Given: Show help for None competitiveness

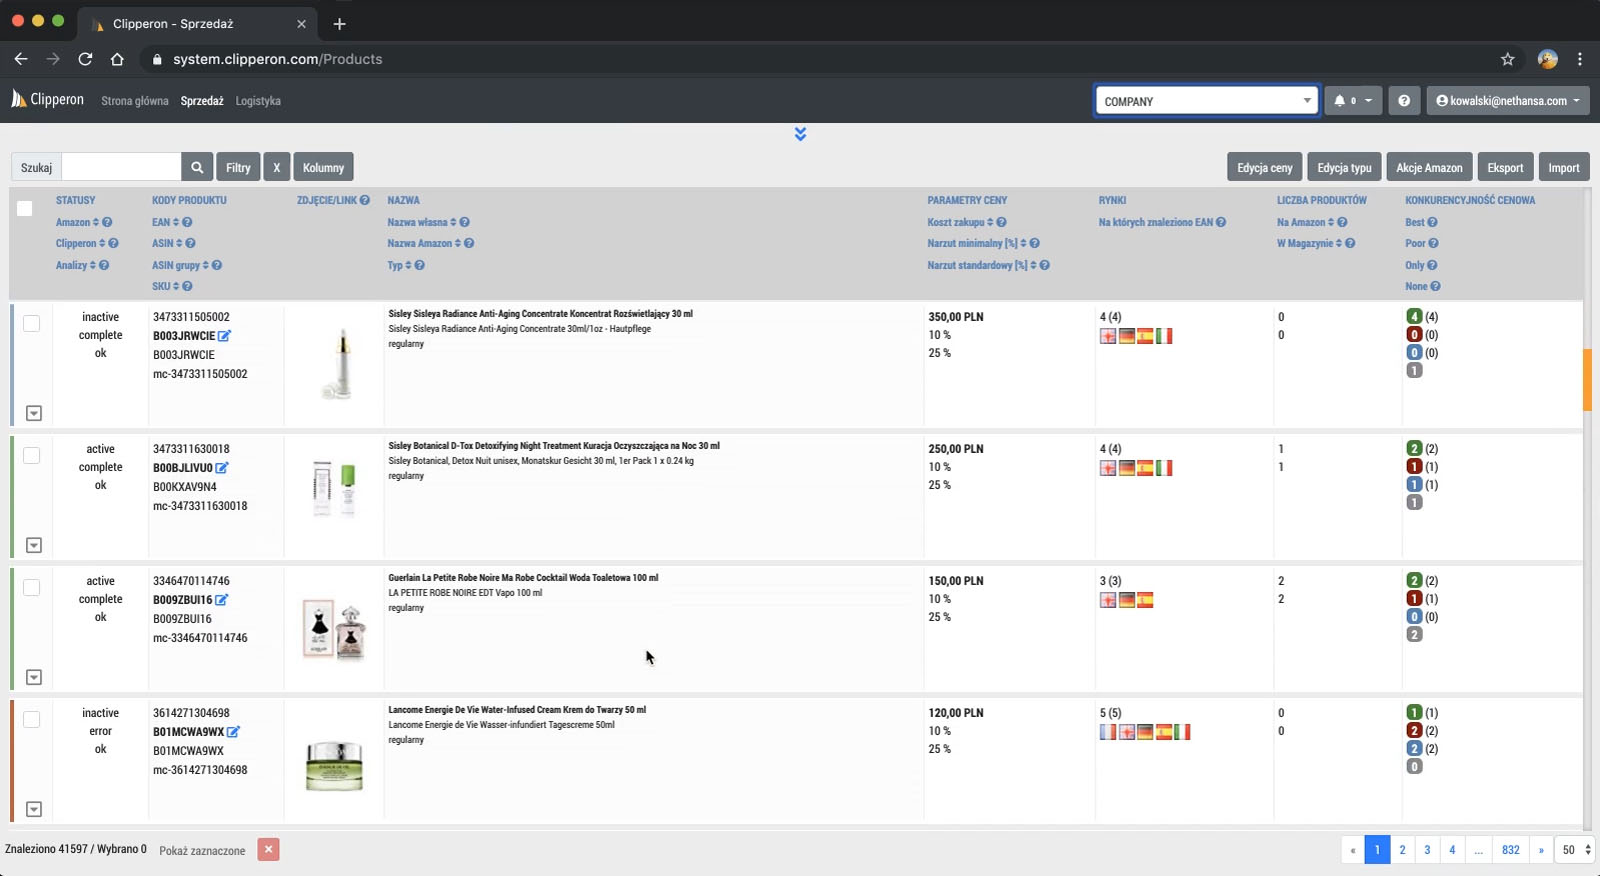Looking at the screenshot, I should 1435,286.
